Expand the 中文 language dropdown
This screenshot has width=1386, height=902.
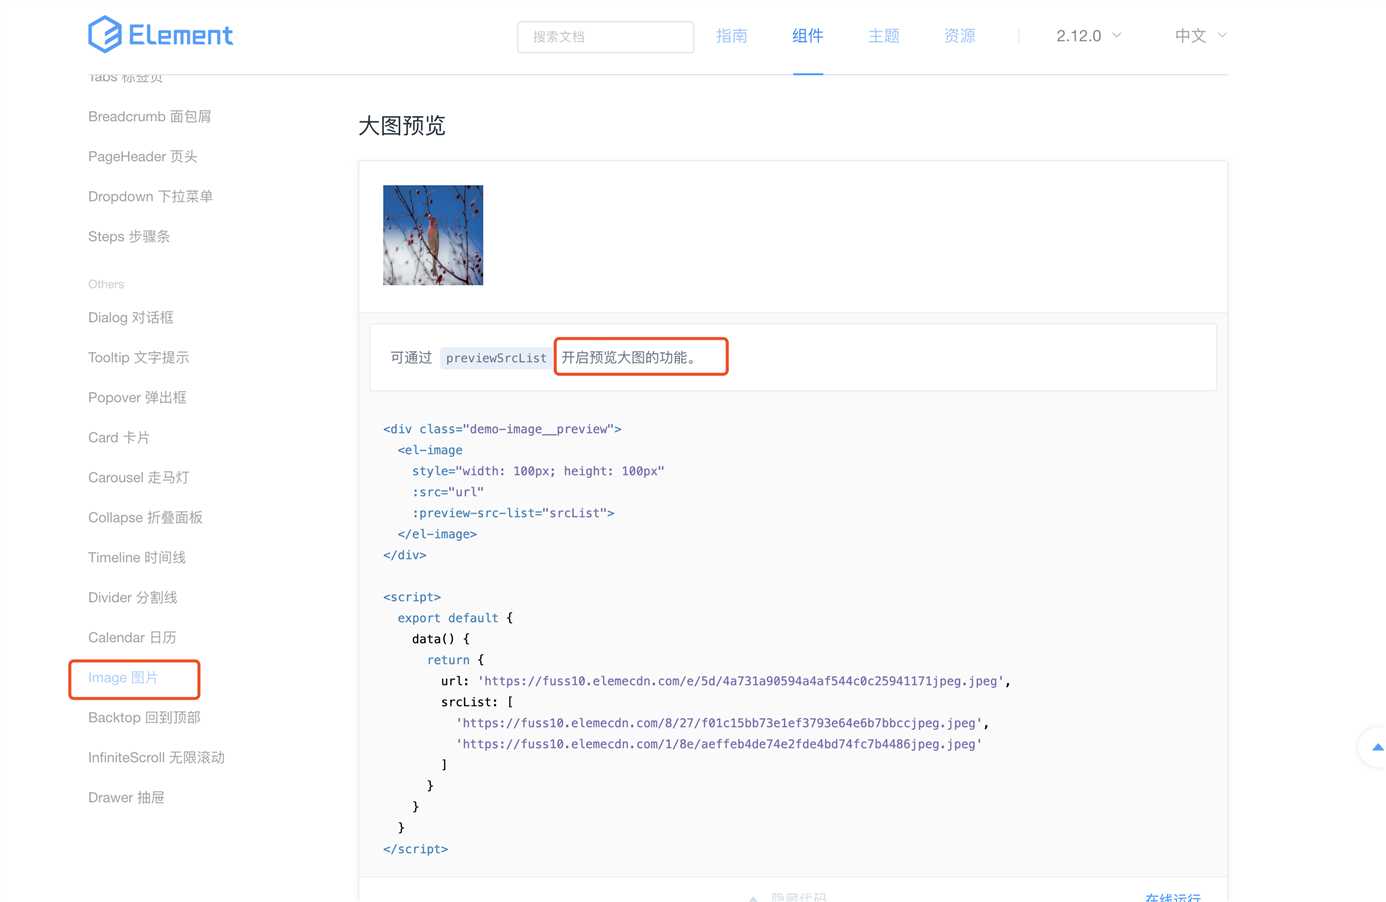pyautogui.click(x=1201, y=36)
